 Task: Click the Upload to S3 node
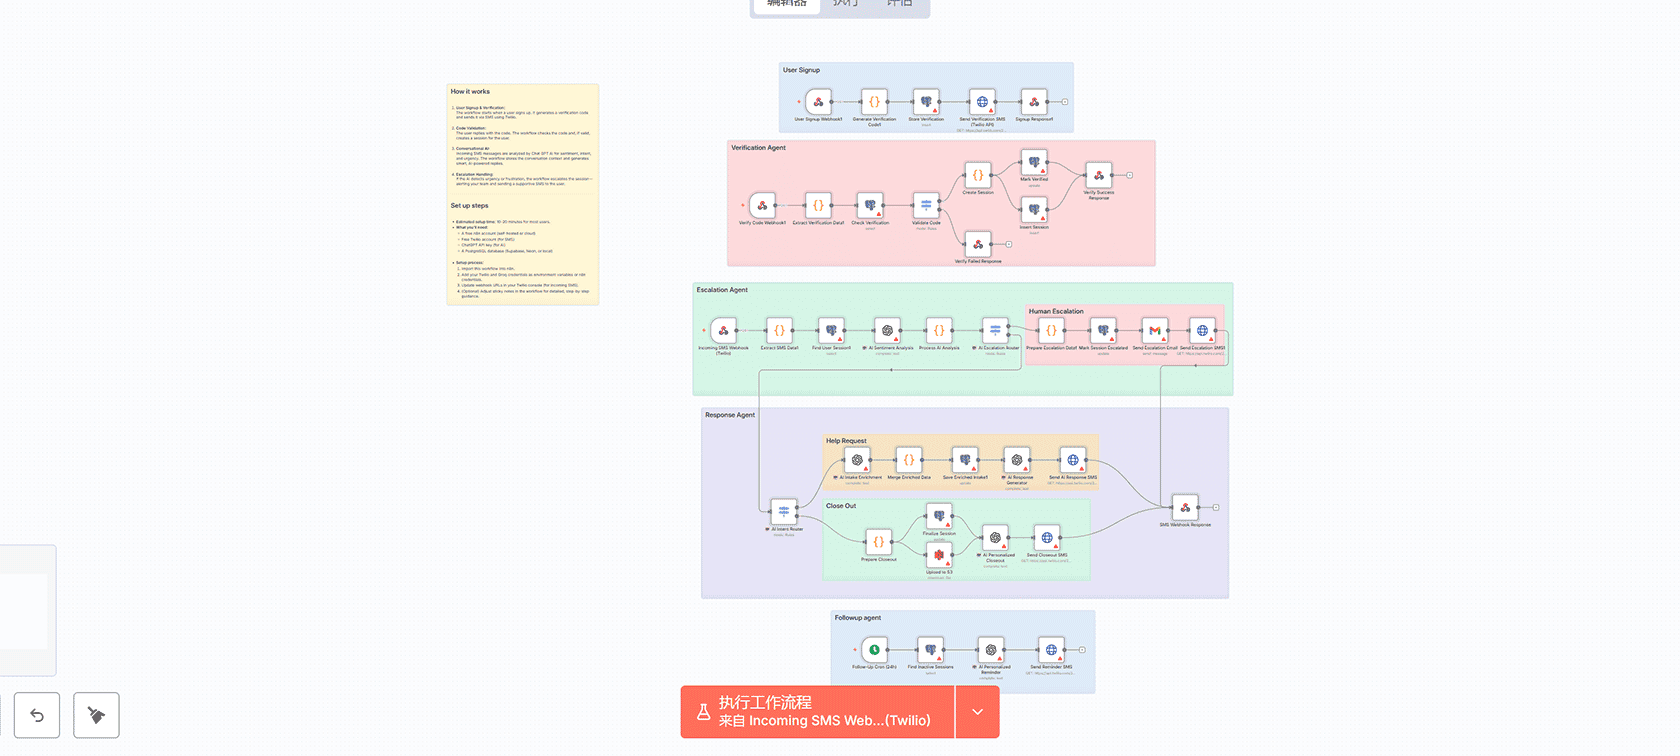click(939, 555)
